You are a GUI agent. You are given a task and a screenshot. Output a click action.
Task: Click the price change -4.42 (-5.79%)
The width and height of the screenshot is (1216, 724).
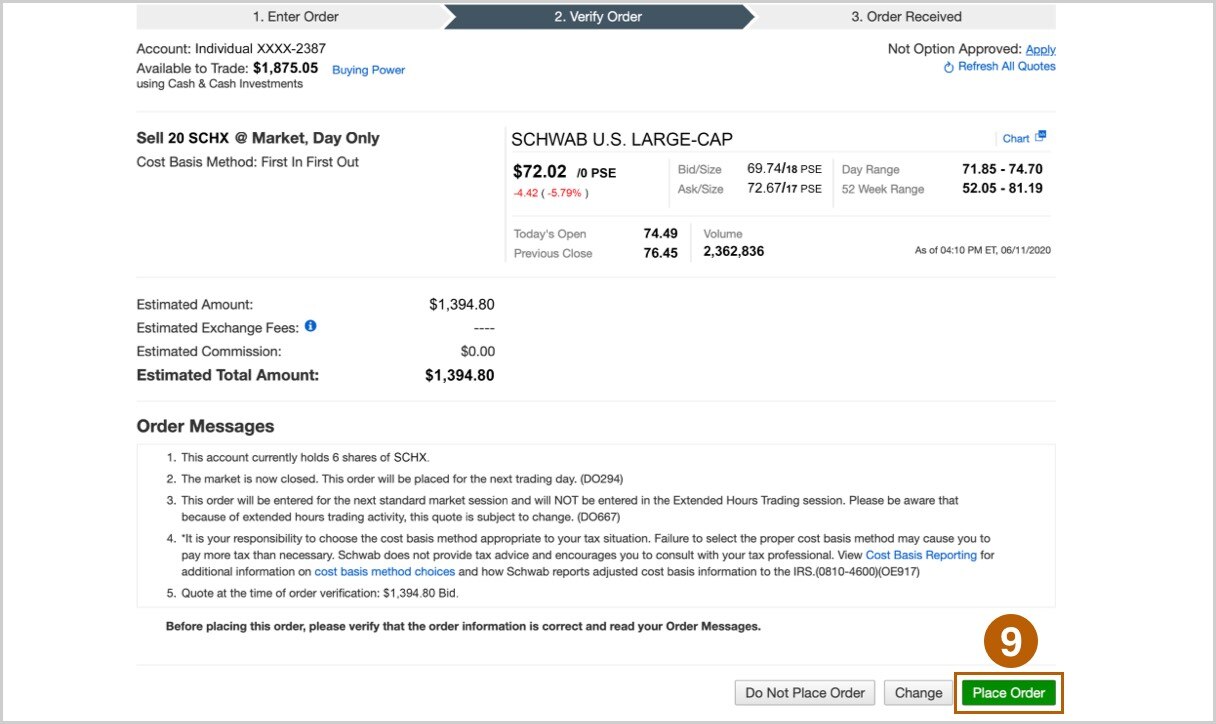pyautogui.click(x=551, y=193)
